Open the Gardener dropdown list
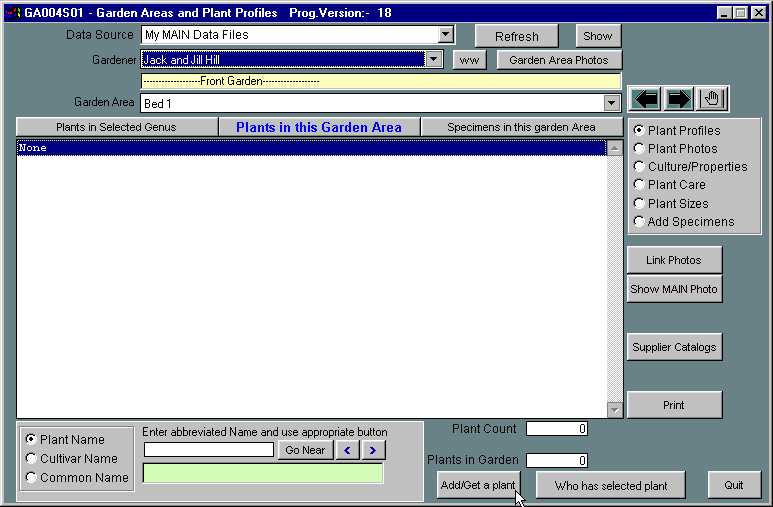773x507 pixels. click(x=433, y=60)
